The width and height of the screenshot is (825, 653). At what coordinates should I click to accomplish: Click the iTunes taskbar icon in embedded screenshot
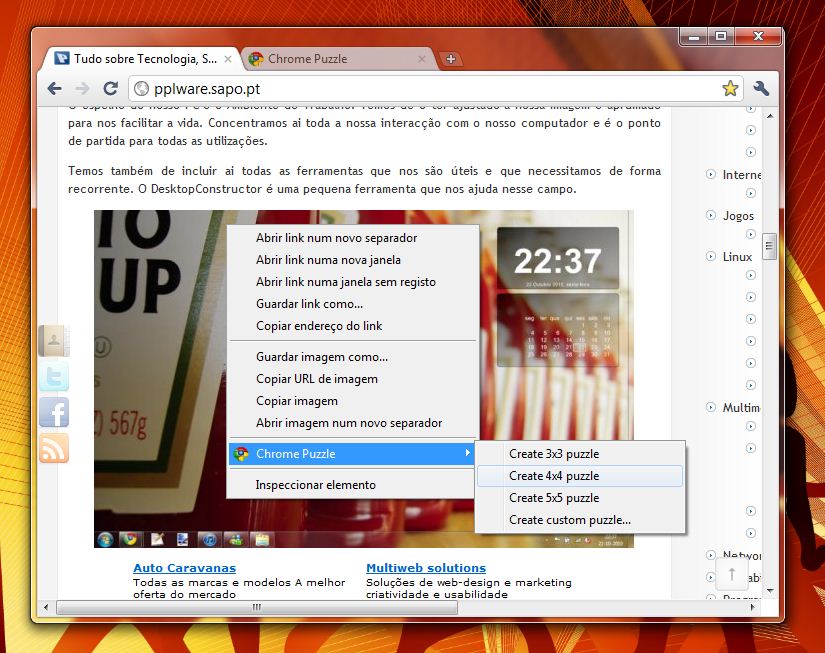(x=209, y=539)
